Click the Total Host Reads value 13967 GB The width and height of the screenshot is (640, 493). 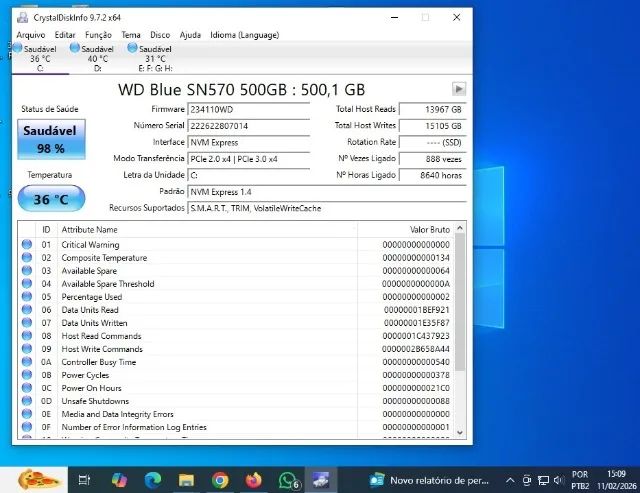432,109
